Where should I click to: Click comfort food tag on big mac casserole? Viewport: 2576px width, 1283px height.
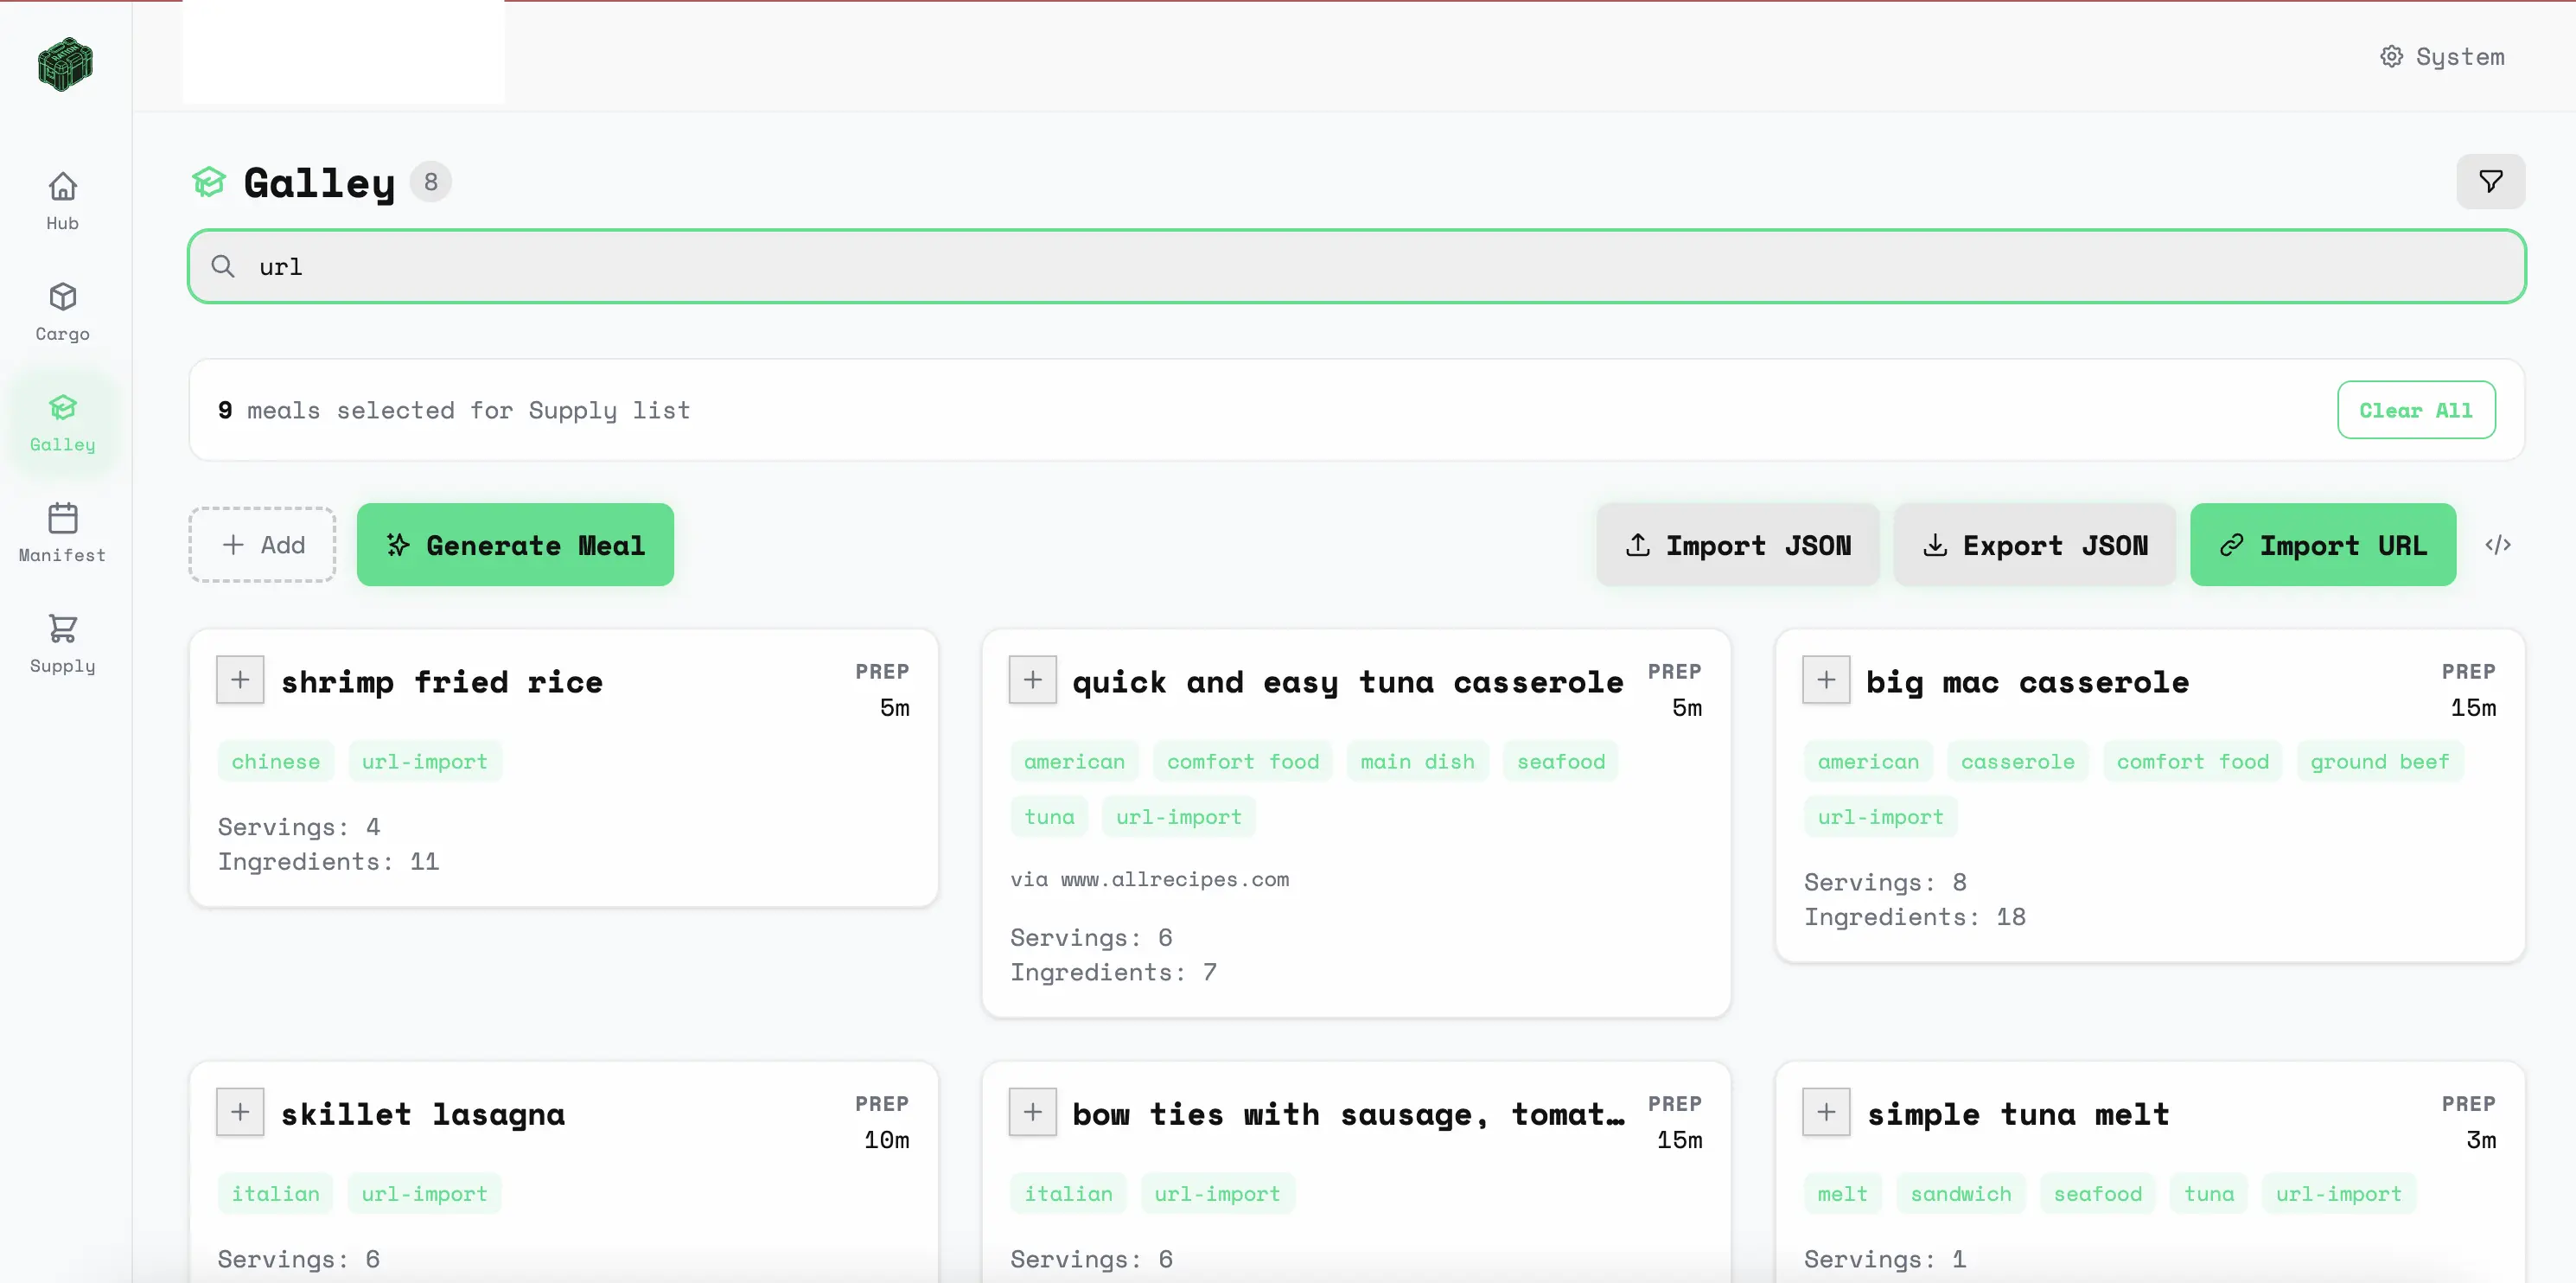pos(2192,761)
